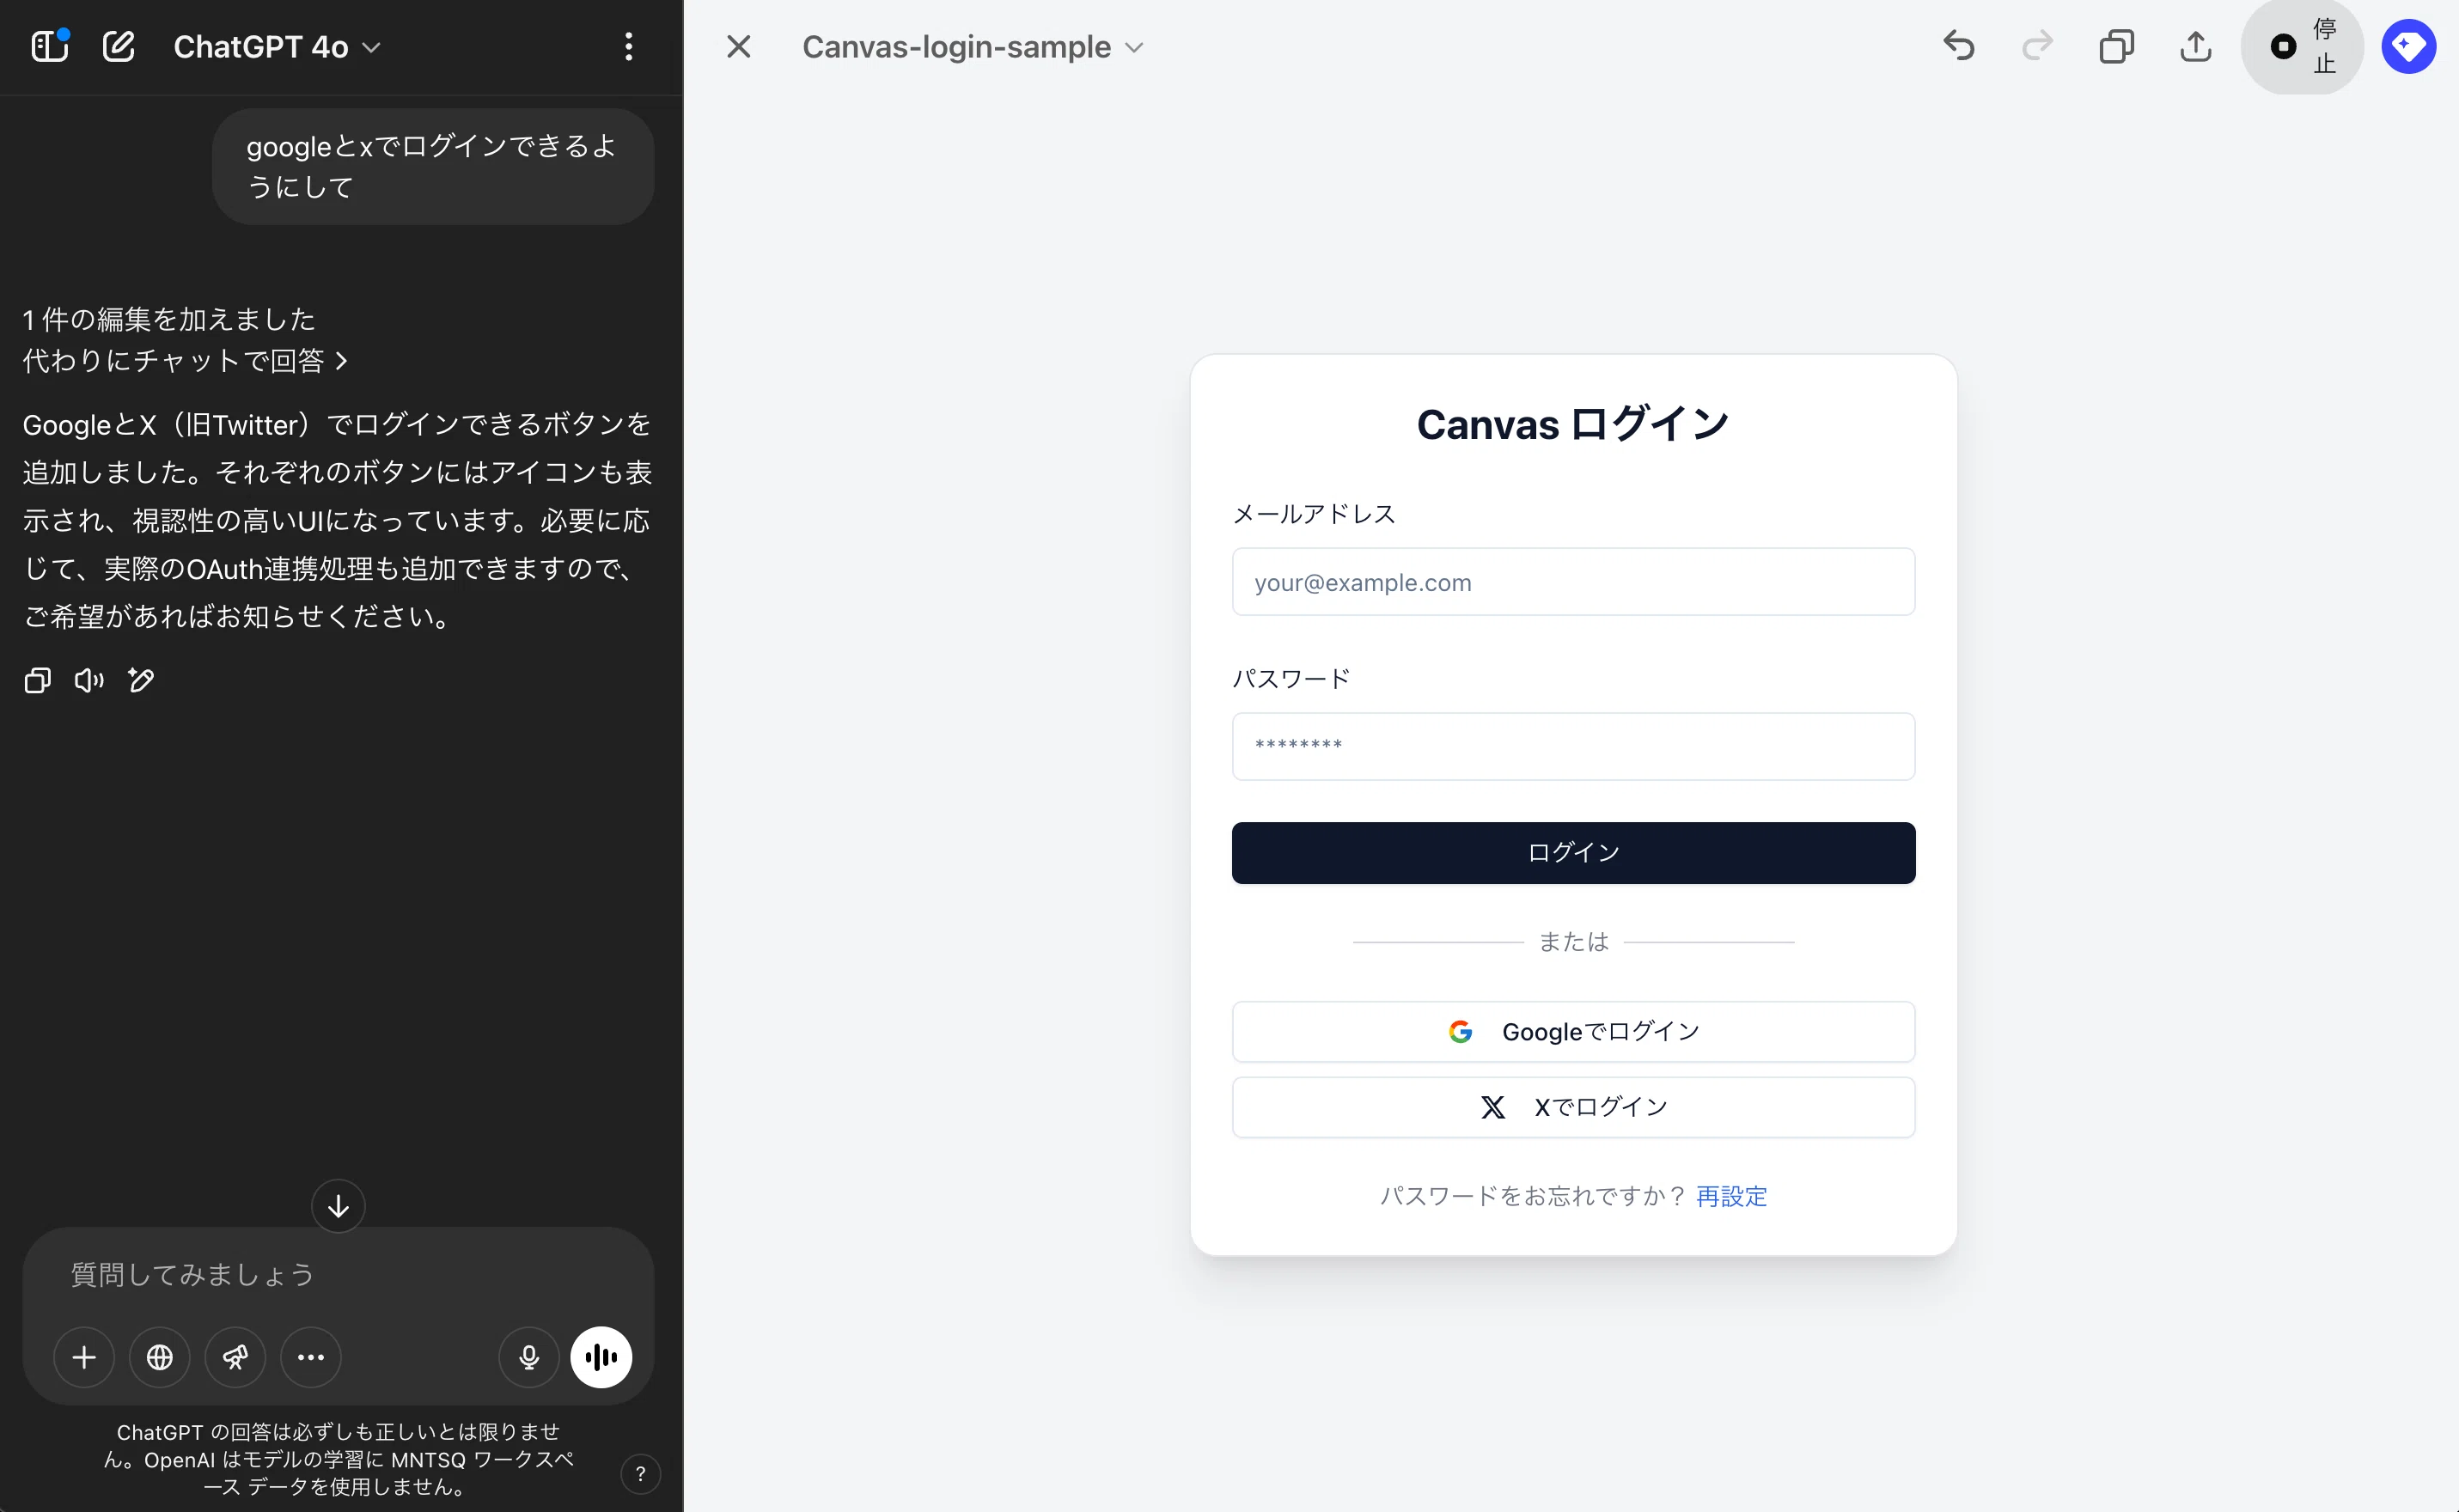
Task: Launch voice mode waveform button
Action: pos(601,1357)
